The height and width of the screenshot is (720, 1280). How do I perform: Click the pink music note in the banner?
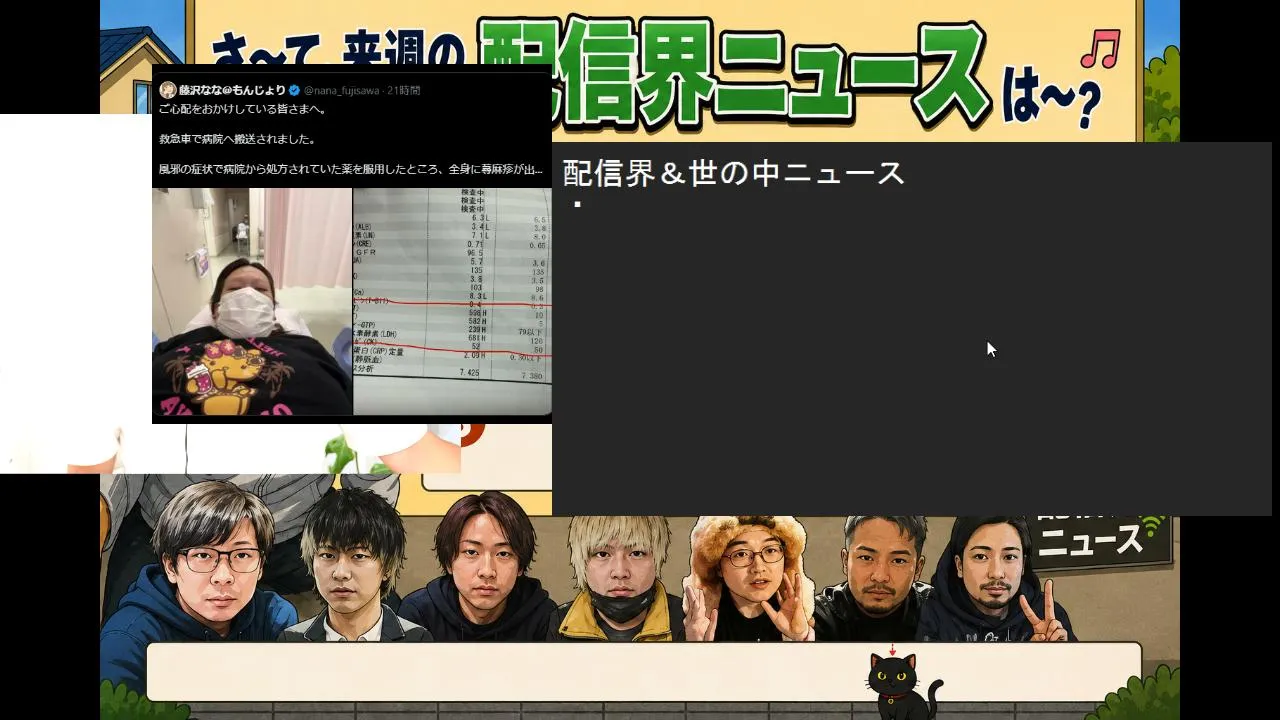coord(1100,49)
